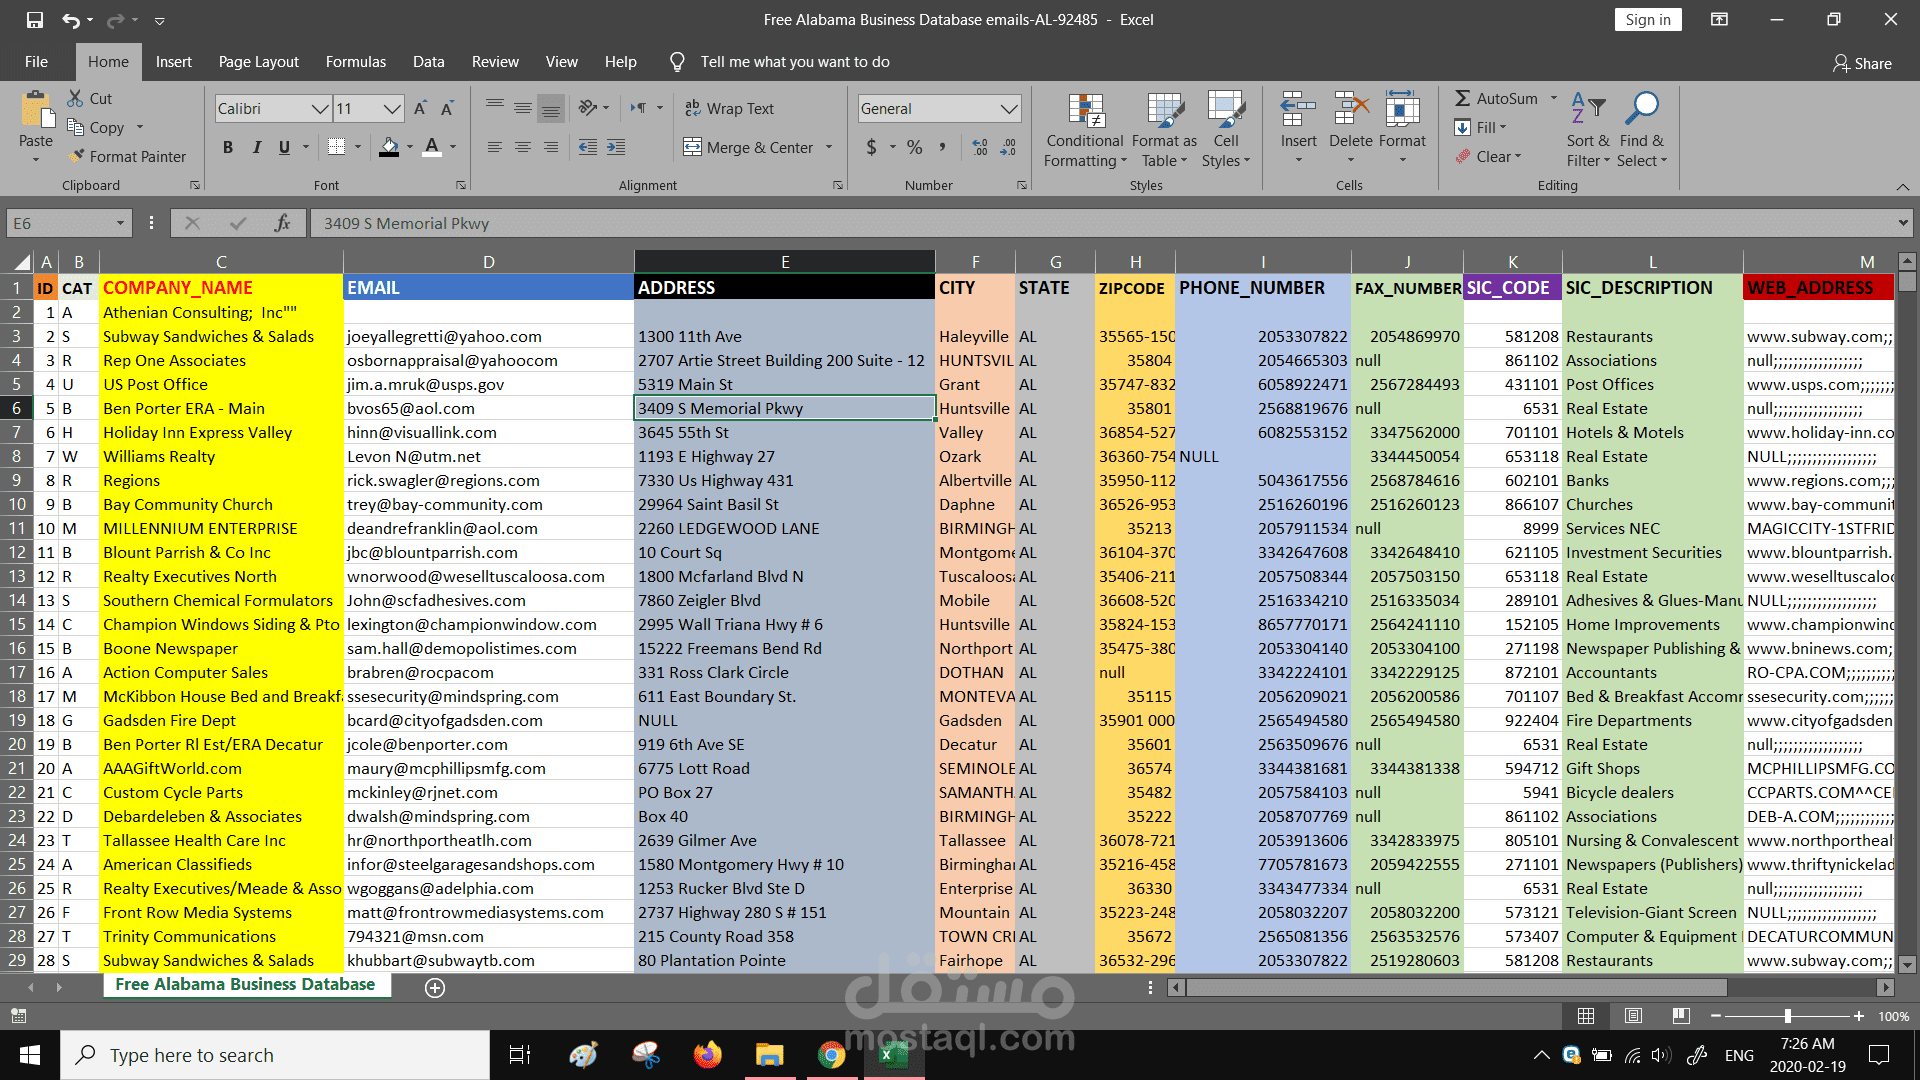Apply comma style number format

942,147
